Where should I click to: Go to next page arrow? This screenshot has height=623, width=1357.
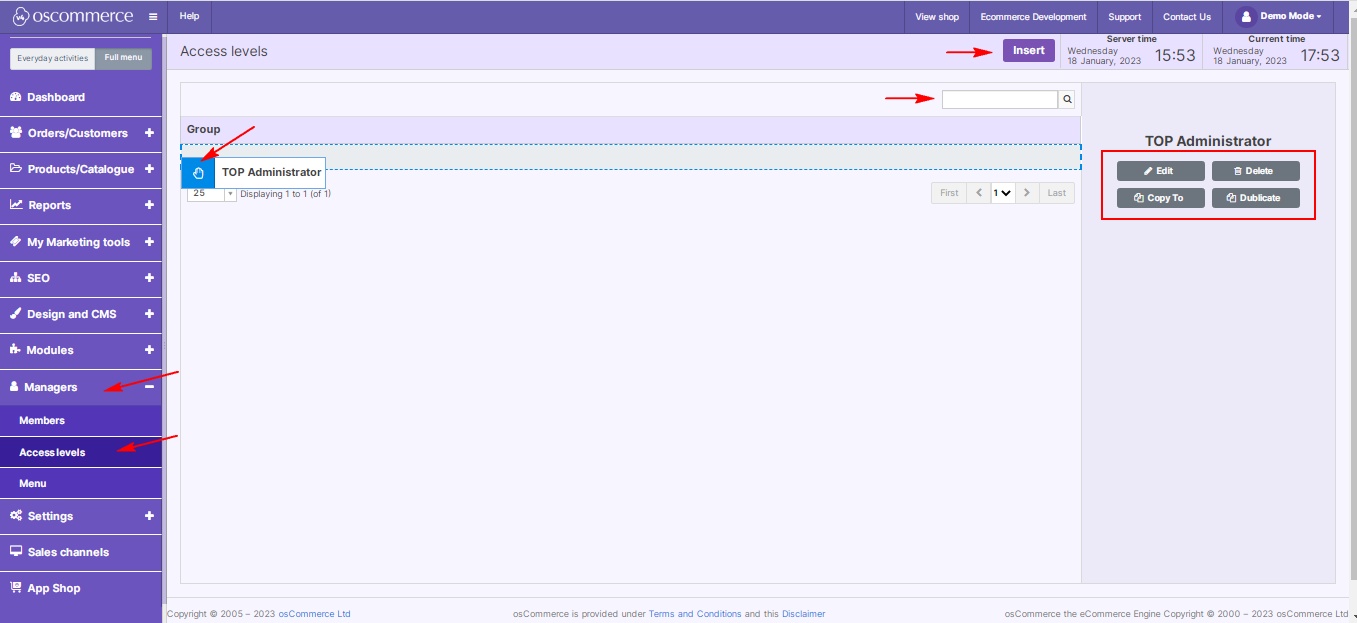point(1027,193)
